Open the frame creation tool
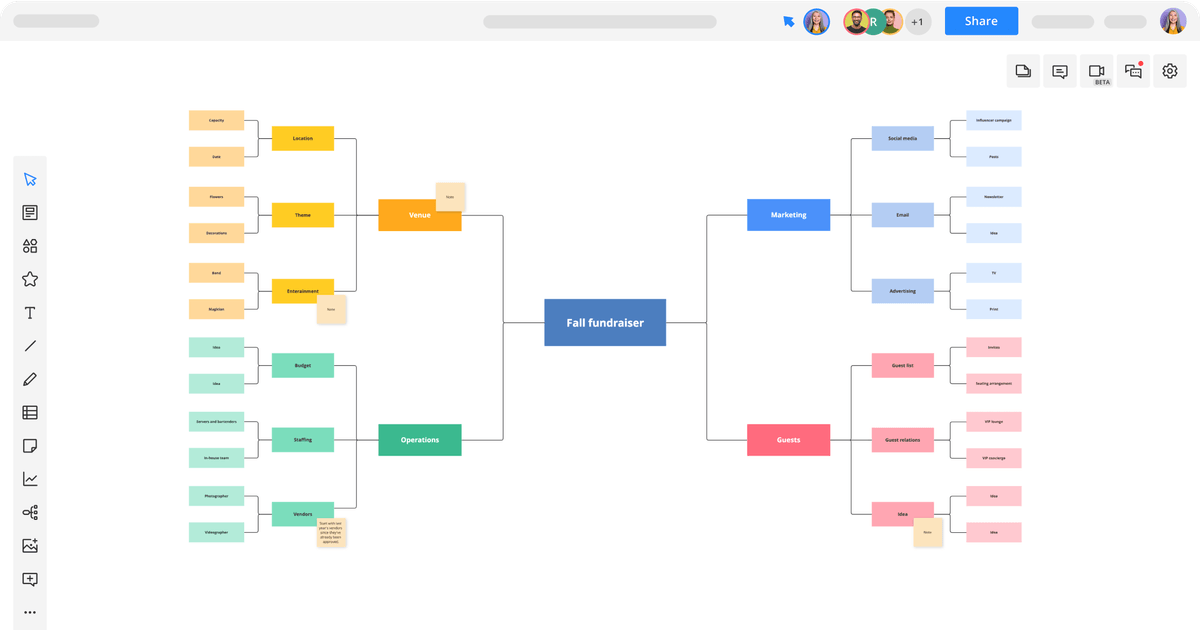1200x630 pixels. [30, 578]
